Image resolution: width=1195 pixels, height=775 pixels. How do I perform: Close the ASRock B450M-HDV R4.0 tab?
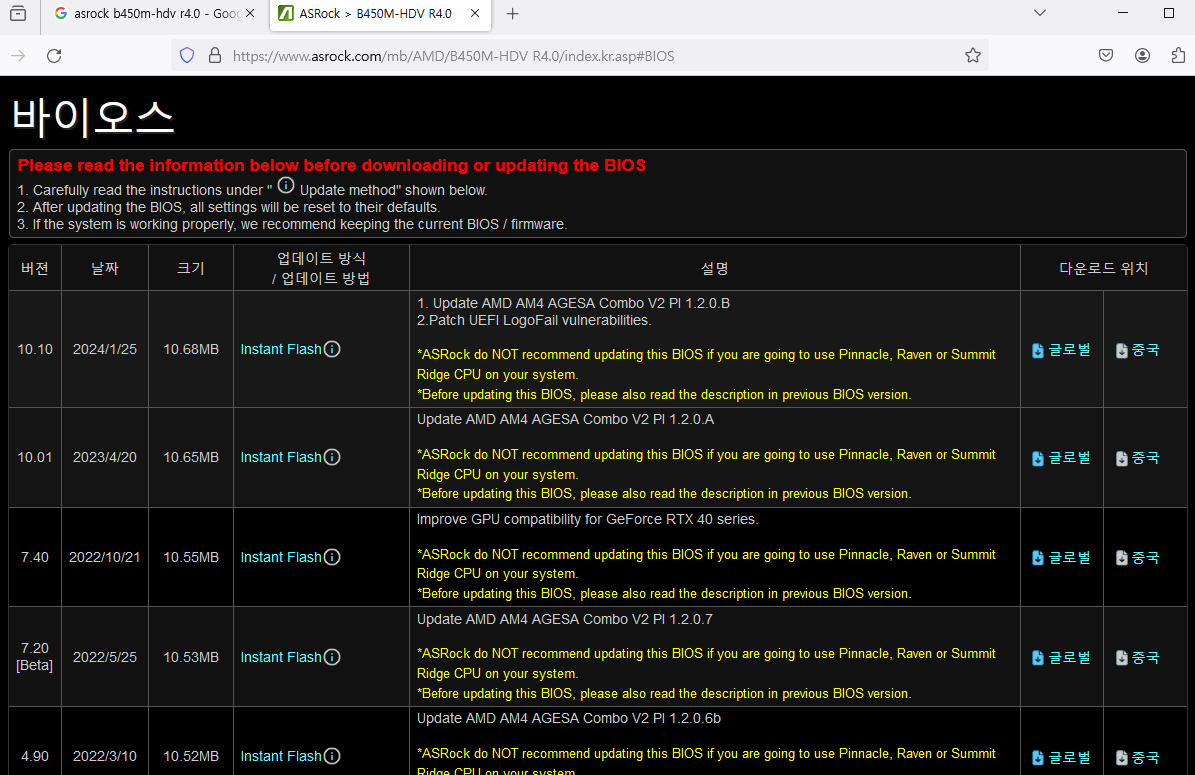(475, 14)
